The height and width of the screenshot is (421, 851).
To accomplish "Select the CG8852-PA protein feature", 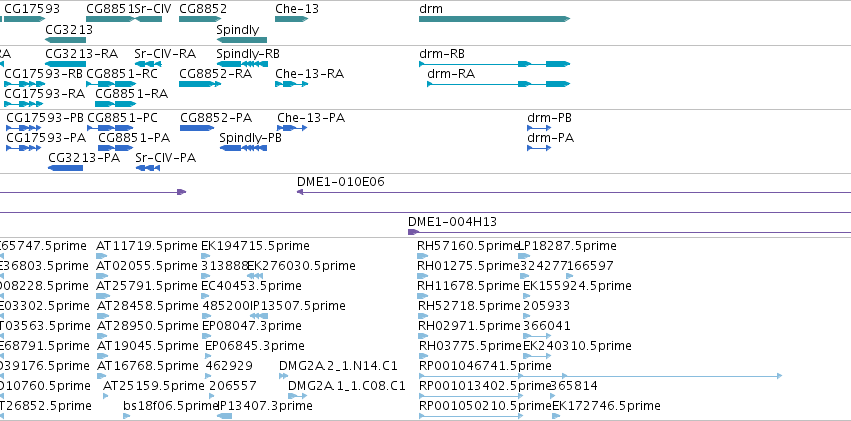I will click(x=197, y=128).
